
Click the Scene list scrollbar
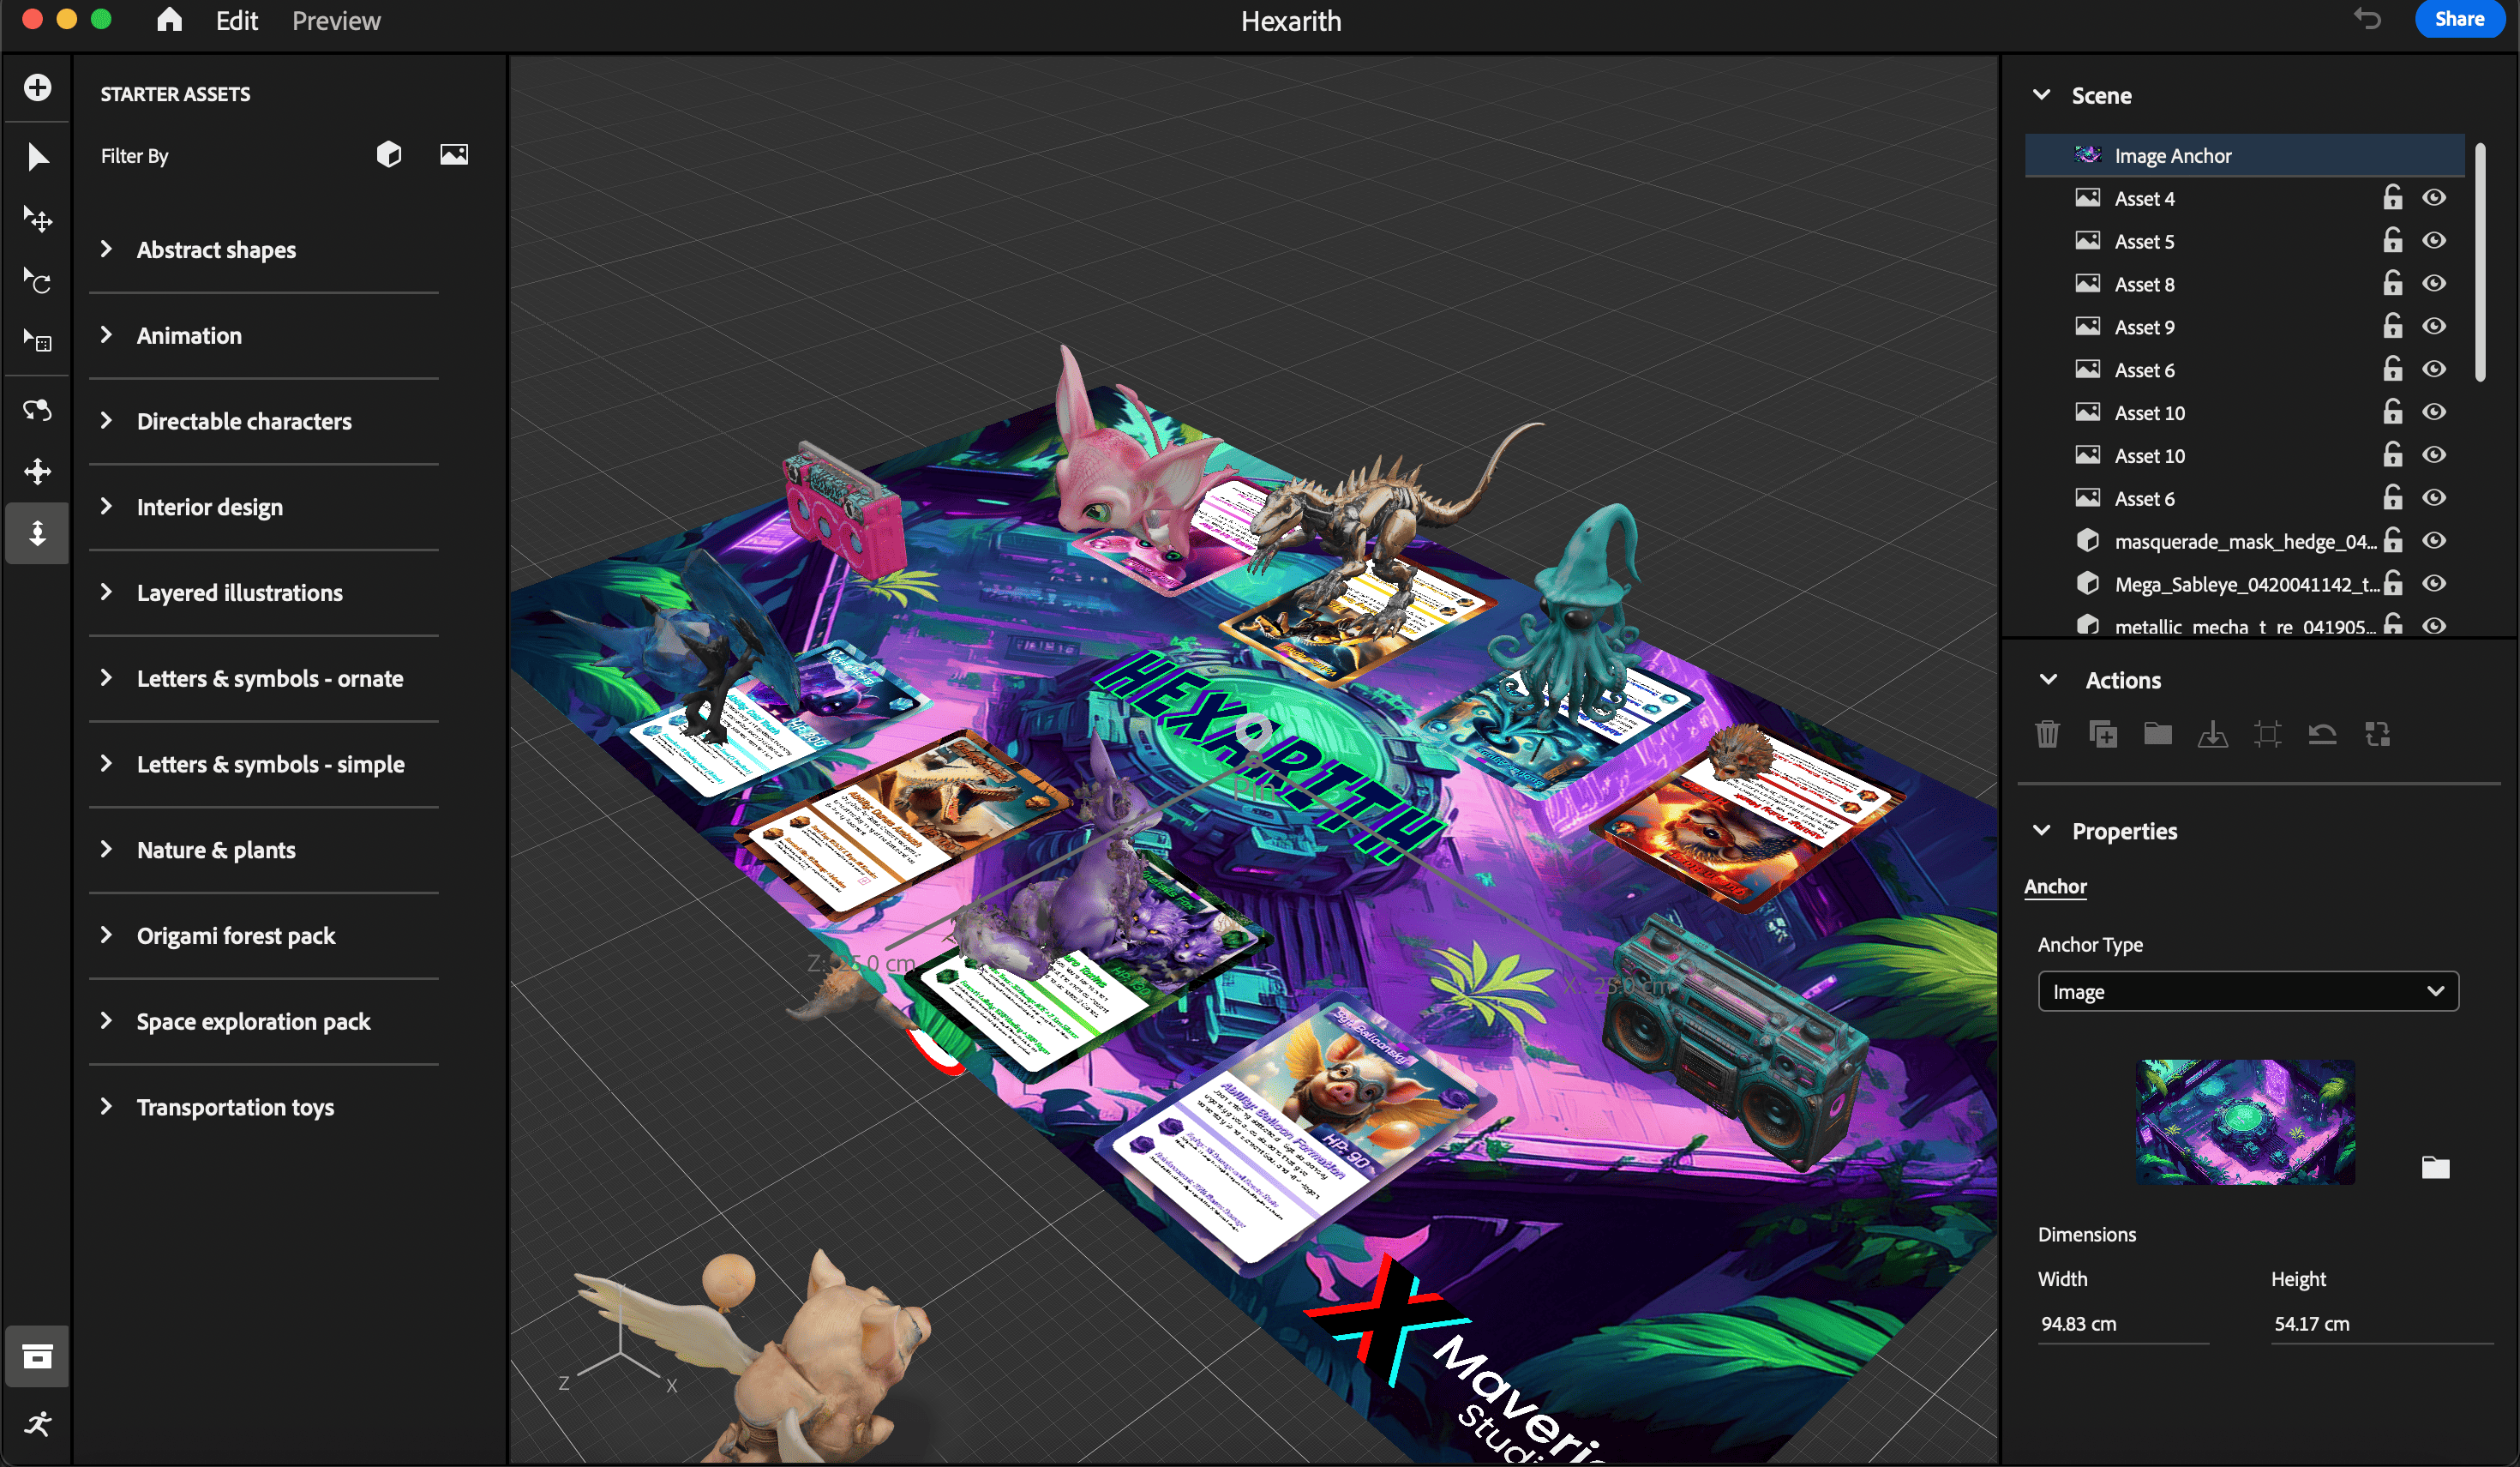2480,263
